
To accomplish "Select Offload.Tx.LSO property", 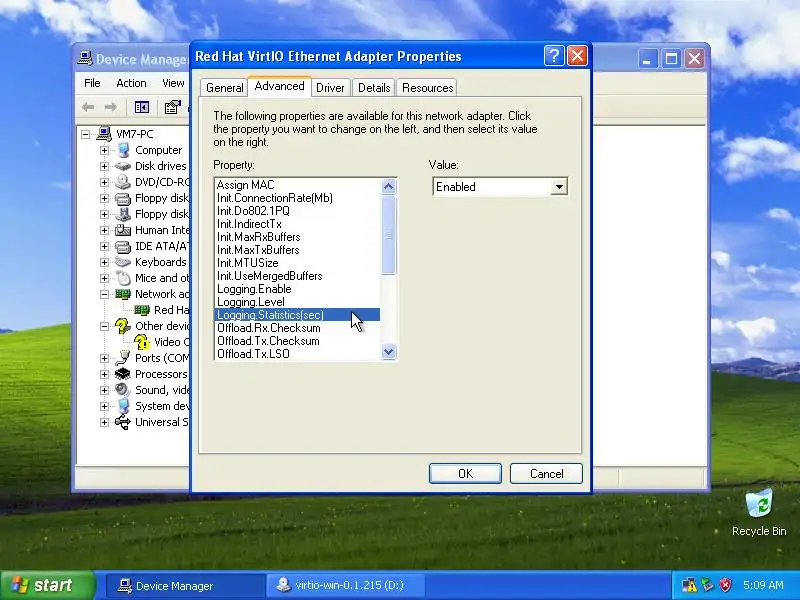I will (x=297, y=354).
